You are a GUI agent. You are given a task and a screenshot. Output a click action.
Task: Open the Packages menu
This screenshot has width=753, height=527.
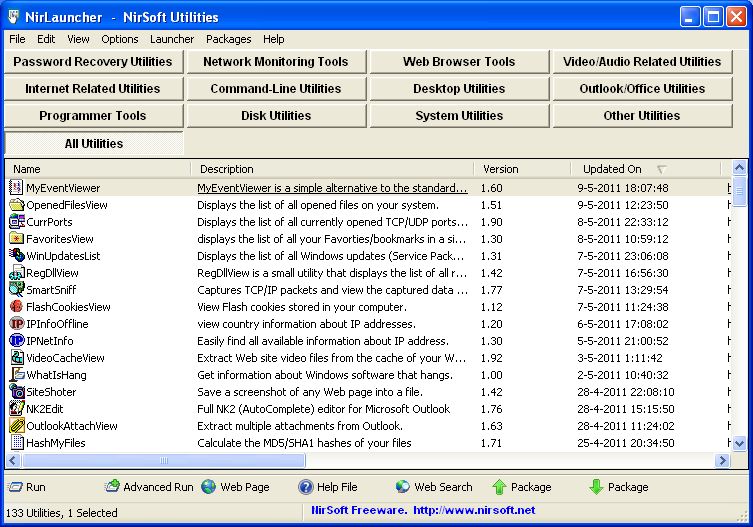coord(228,39)
